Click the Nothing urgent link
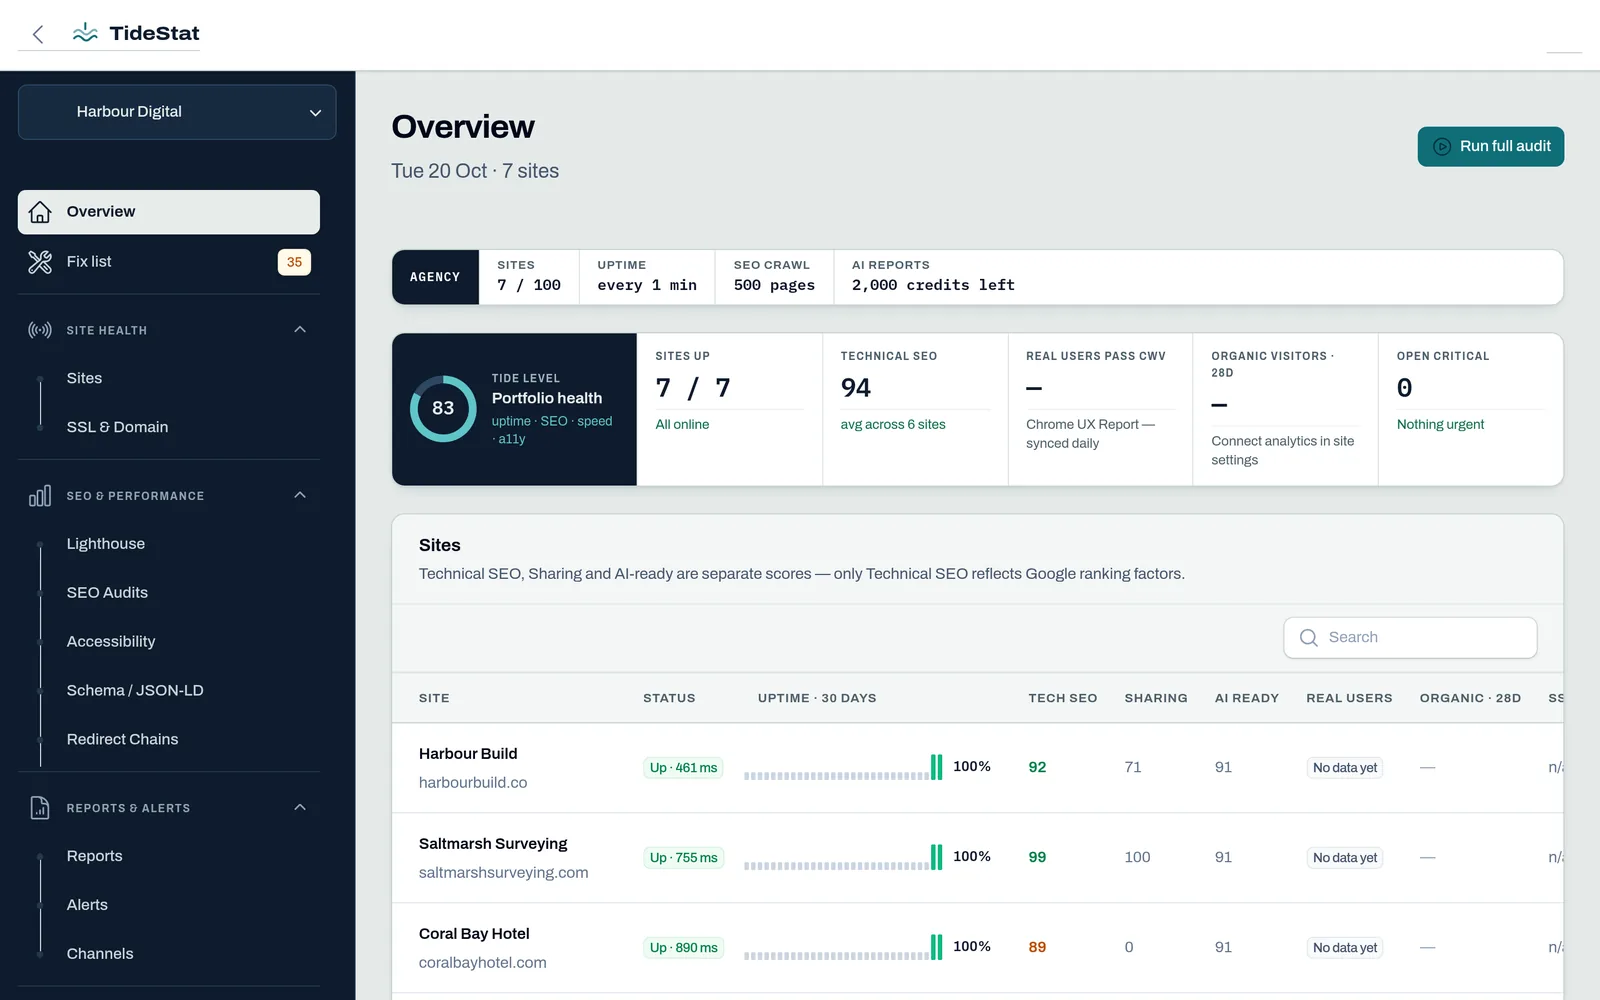1600x1000 pixels. [1440, 425]
